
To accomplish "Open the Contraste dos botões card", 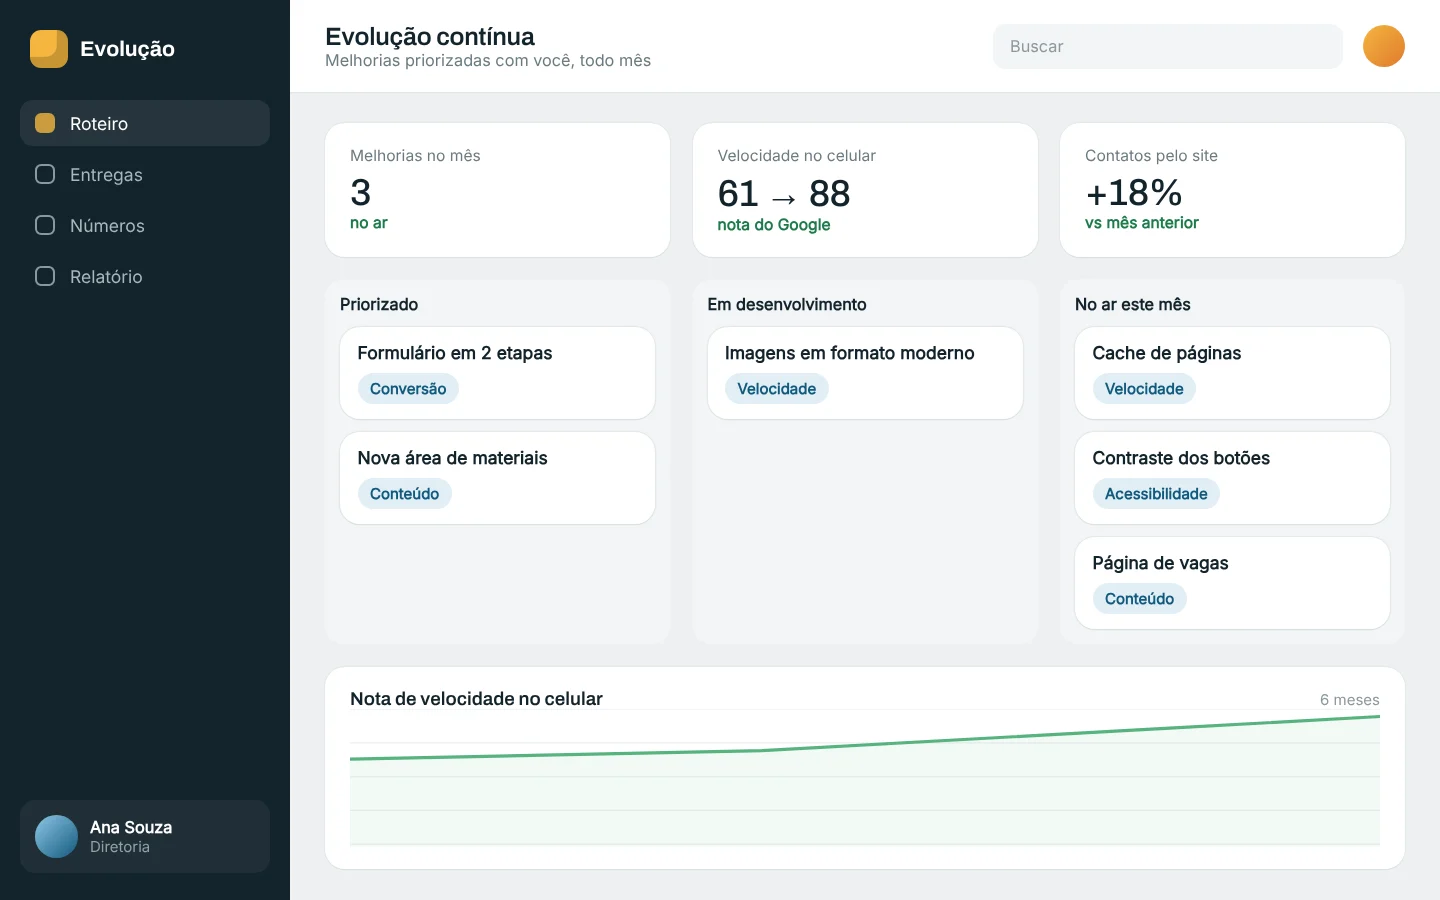I will (x=1232, y=478).
